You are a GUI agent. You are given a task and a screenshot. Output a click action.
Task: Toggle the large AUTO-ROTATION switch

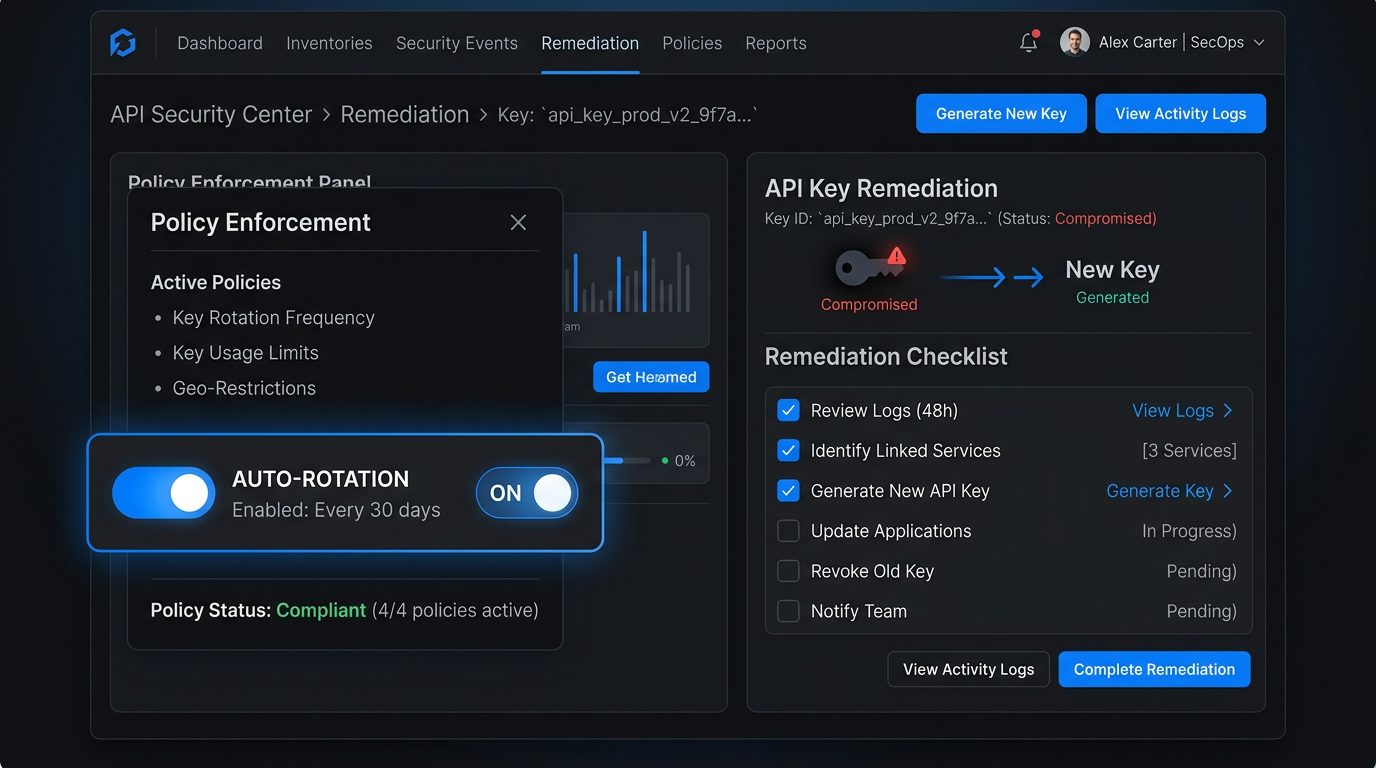point(164,493)
